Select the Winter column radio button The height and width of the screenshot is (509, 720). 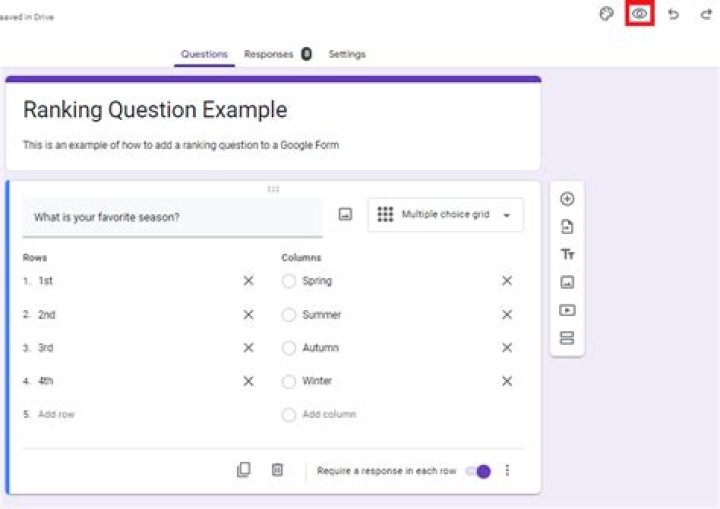(289, 381)
